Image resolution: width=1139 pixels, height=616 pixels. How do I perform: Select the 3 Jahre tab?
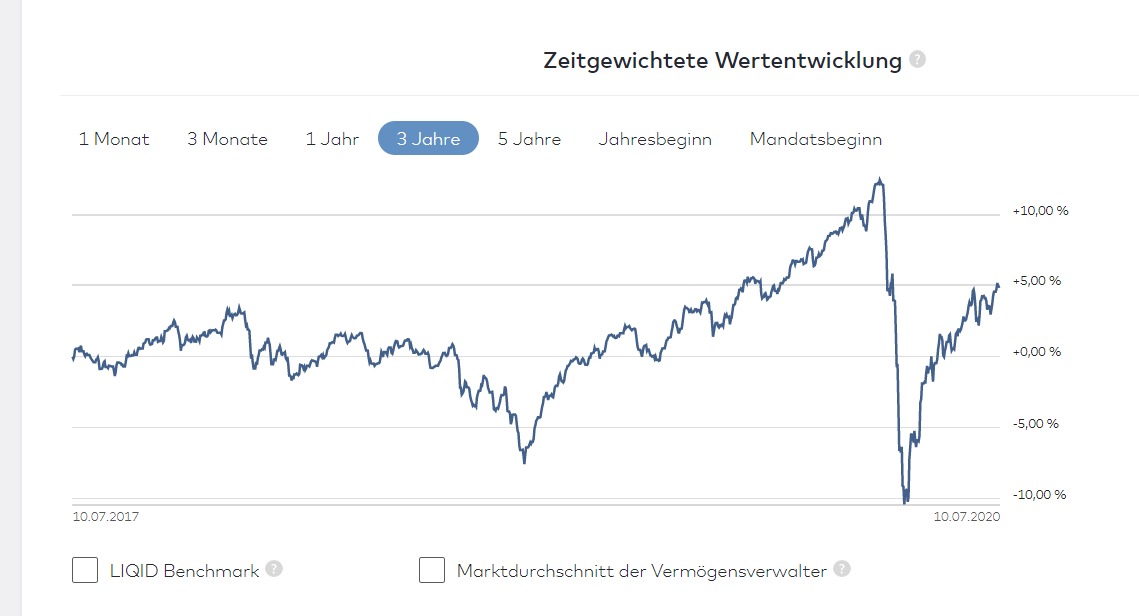click(x=428, y=139)
